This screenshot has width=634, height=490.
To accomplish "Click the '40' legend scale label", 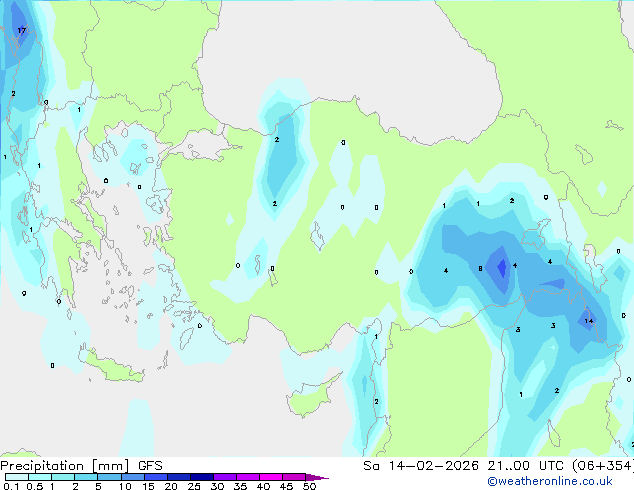I will click(263, 486).
